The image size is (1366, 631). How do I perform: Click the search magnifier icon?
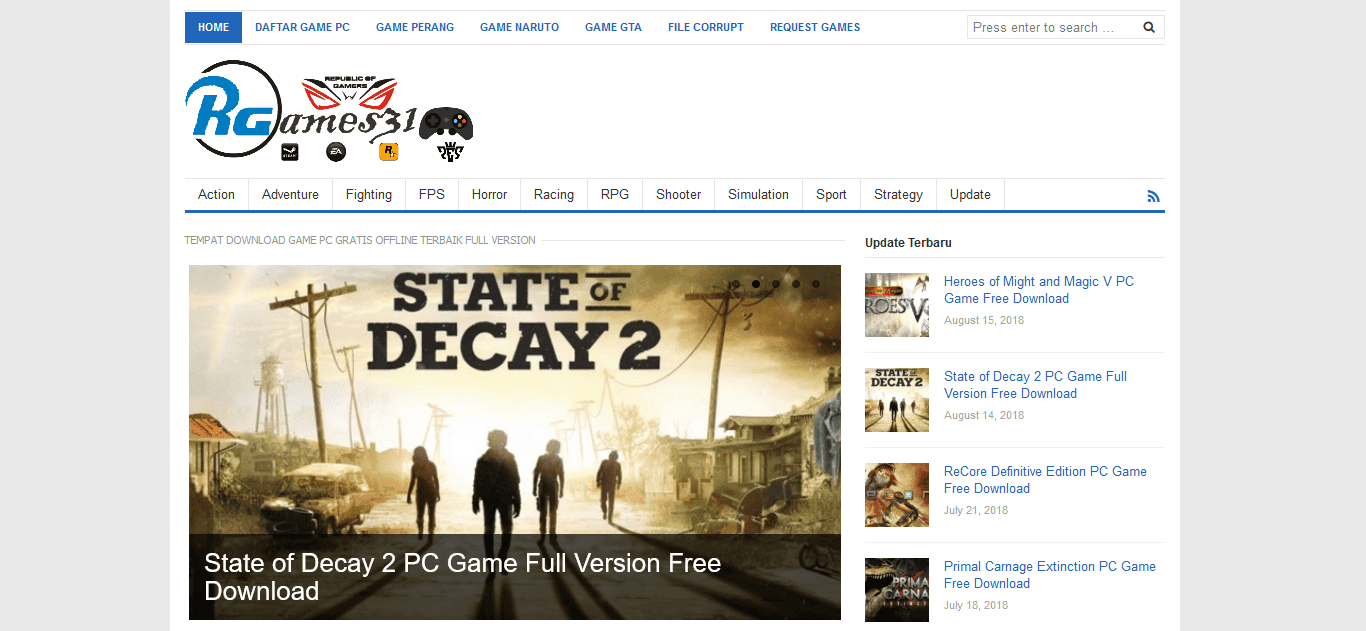click(1148, 27)
